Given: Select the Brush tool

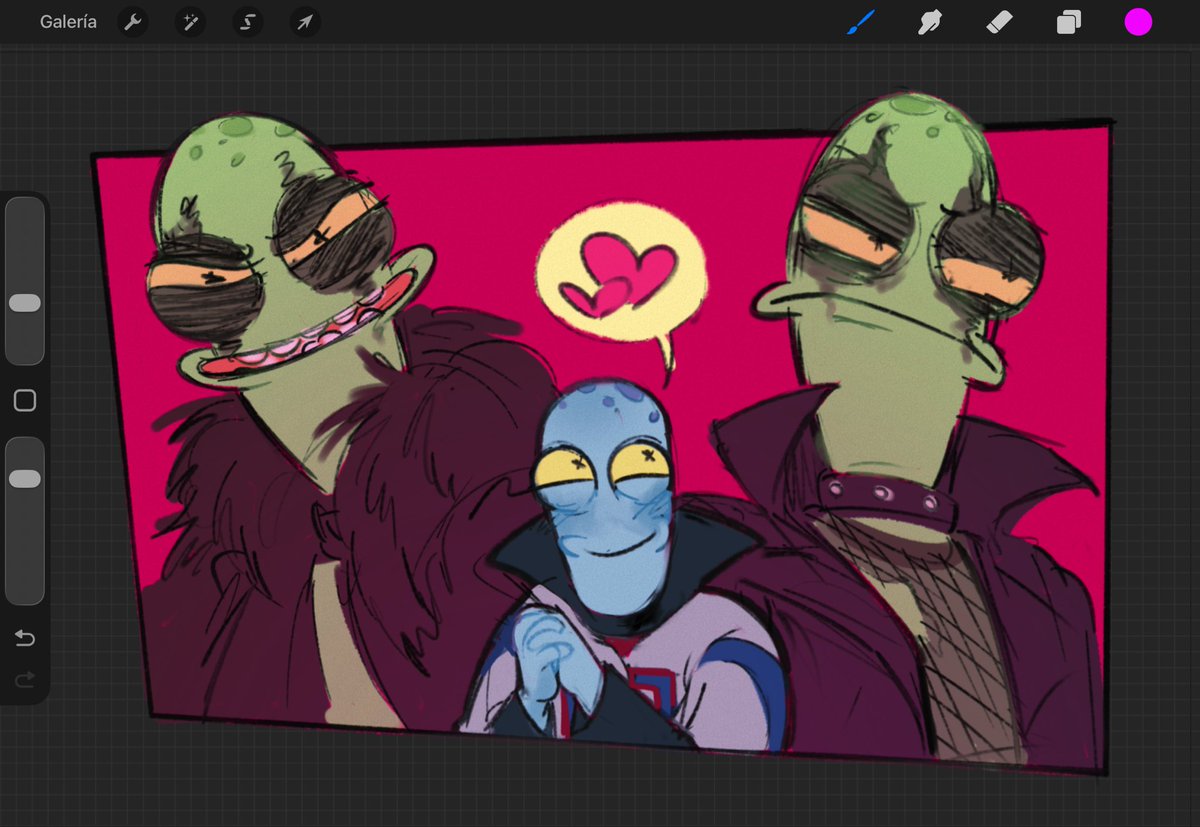Looking at the screenshot, I should tap(860, 22).
